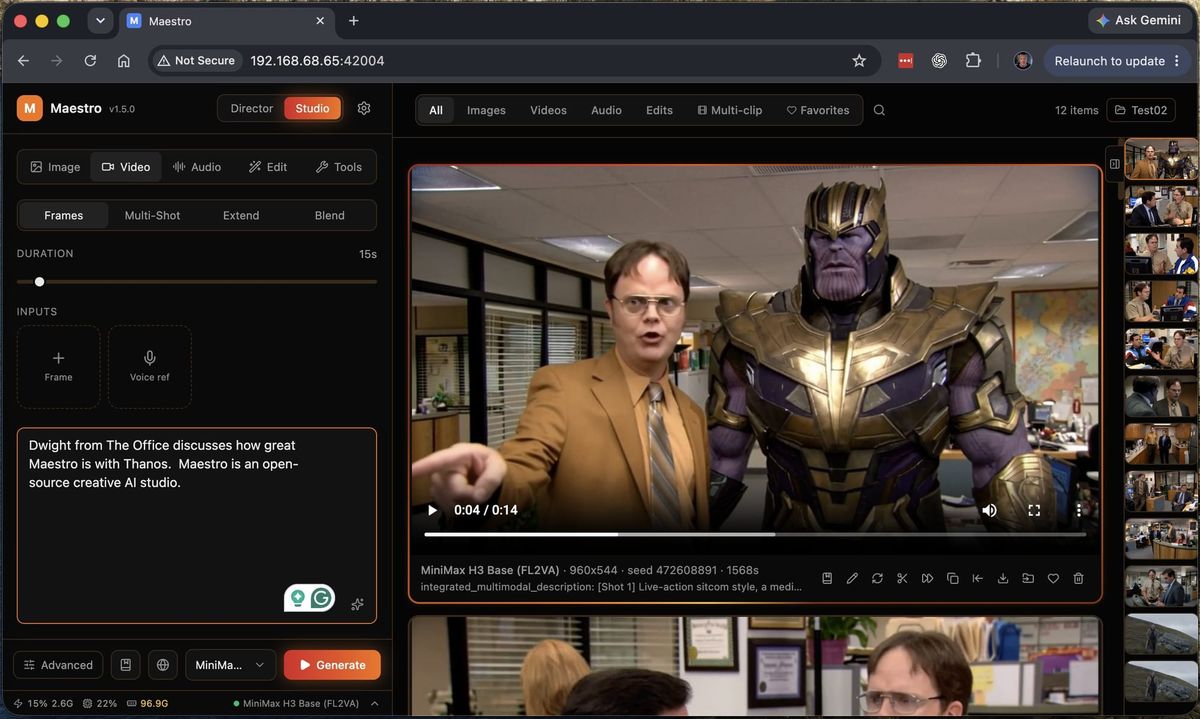The height and width of the screenshot is (719, 1200).
Task: Click the Generate button
Action: [x=332, y=665]
